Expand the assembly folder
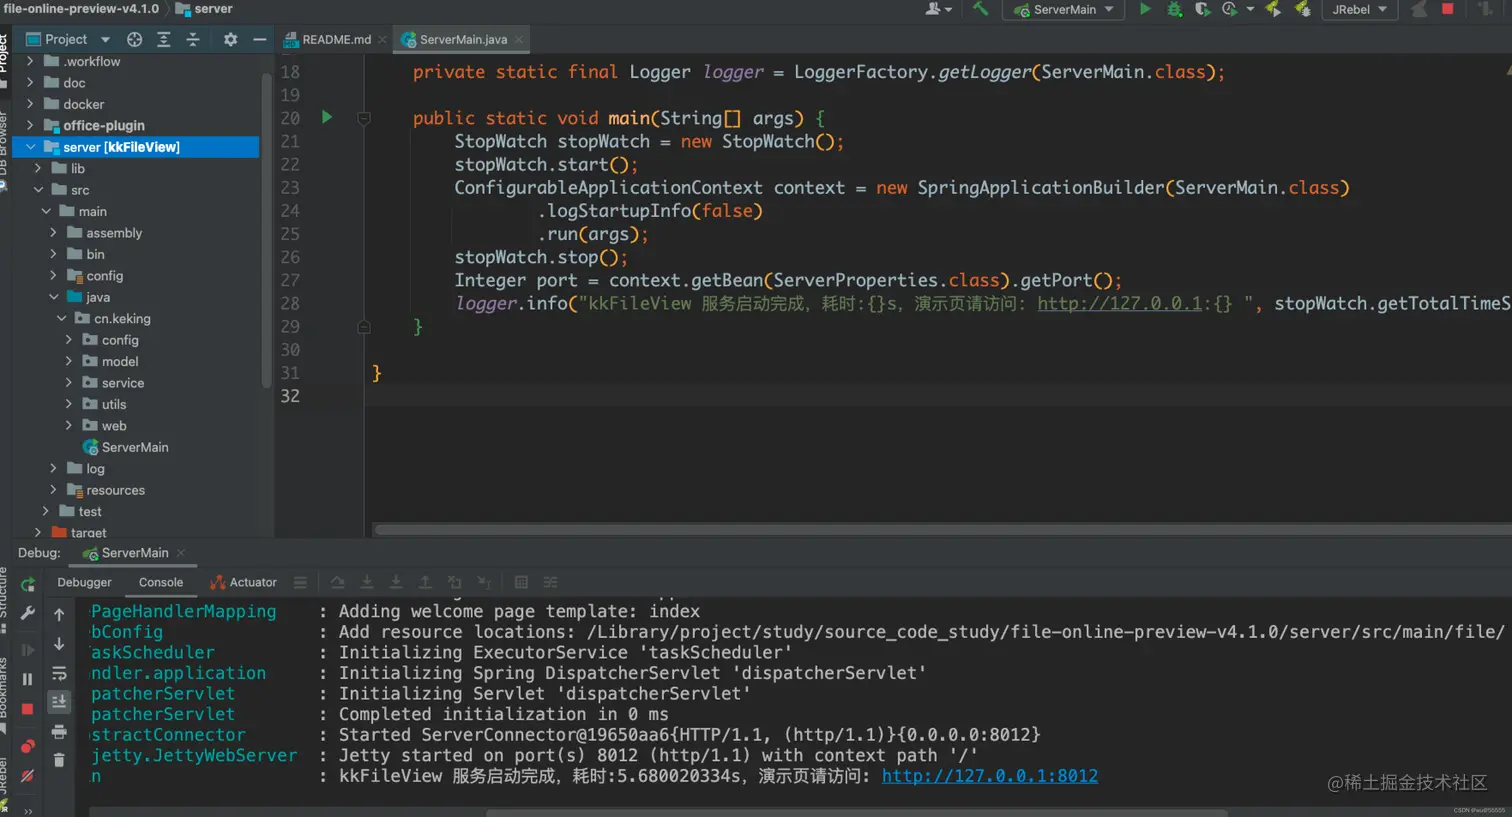This screenshot has height=817, width=1512. click(x=53, y=233)
